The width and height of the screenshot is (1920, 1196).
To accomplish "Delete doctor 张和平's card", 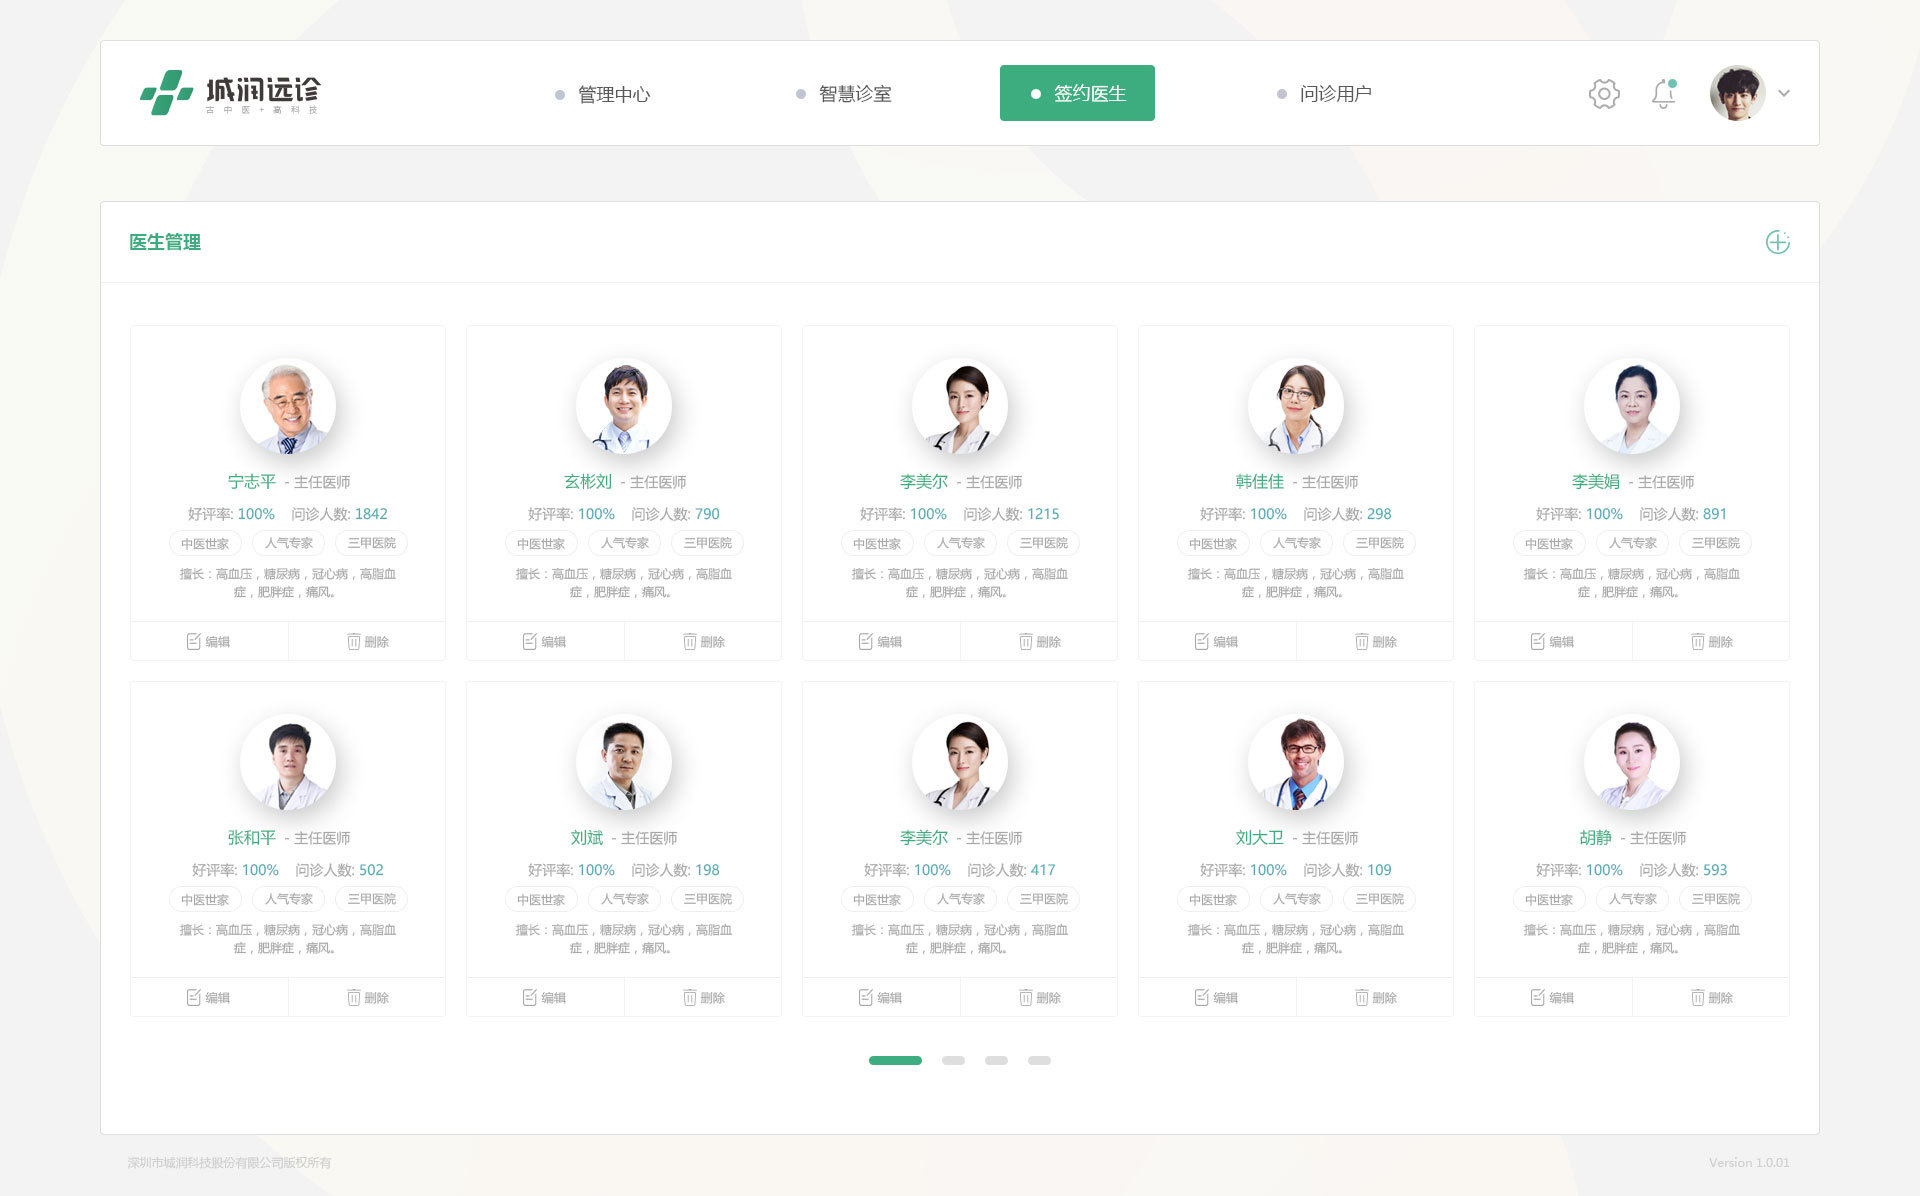I will pos(367,997).
